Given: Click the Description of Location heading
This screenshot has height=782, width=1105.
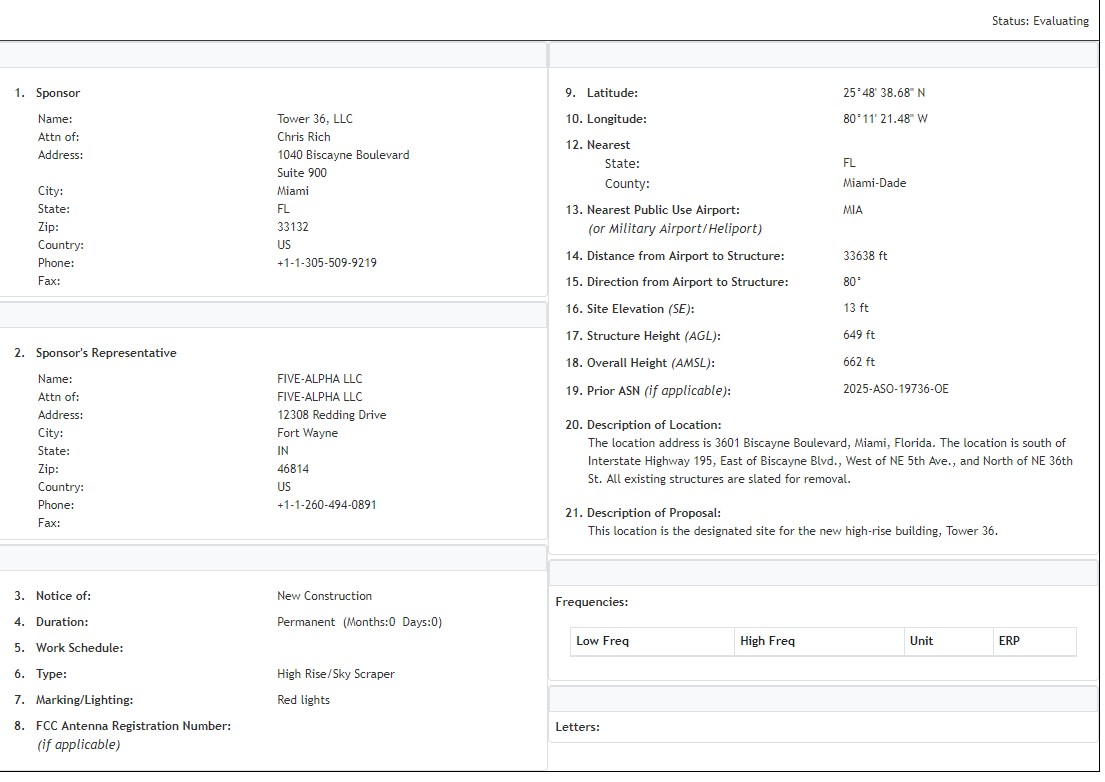Looking at the screenshot, I should pos(653,425).
